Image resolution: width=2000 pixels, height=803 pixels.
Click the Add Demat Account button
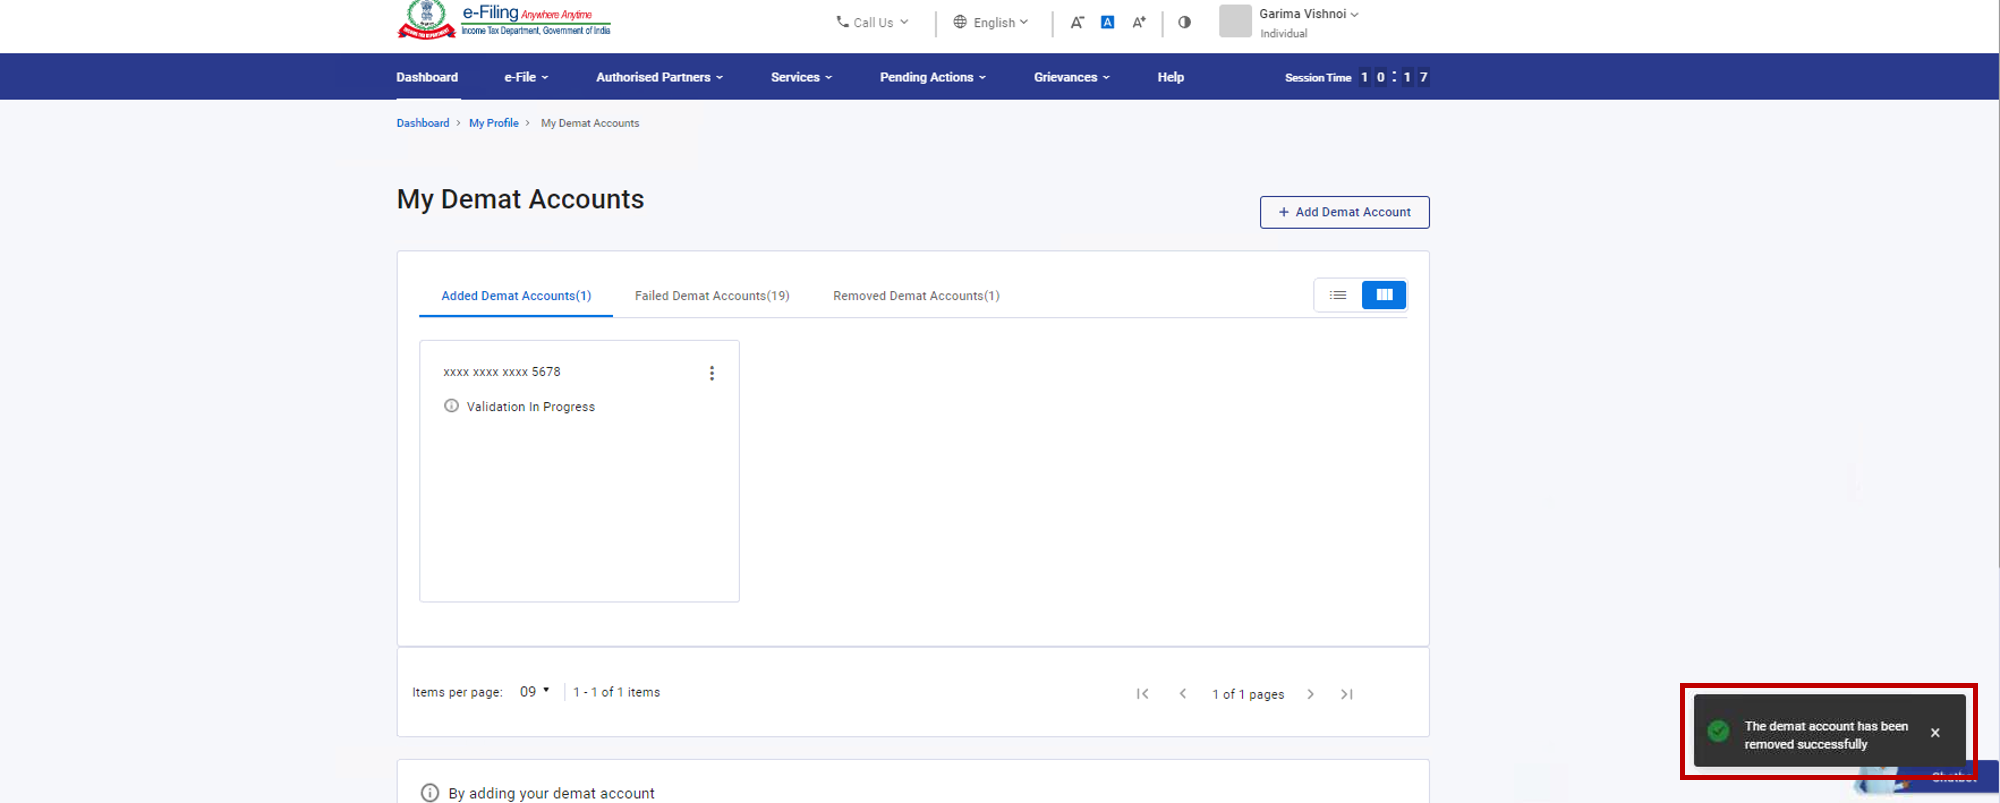(1344, 212)
